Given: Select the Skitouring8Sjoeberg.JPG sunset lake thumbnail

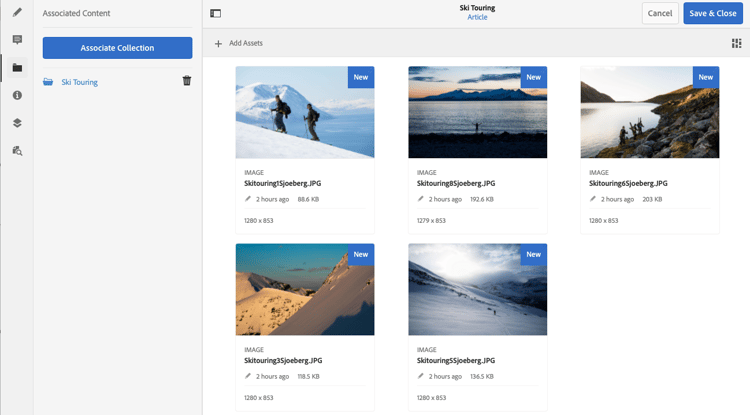Looking at the screenshot, I should point(477,112).
